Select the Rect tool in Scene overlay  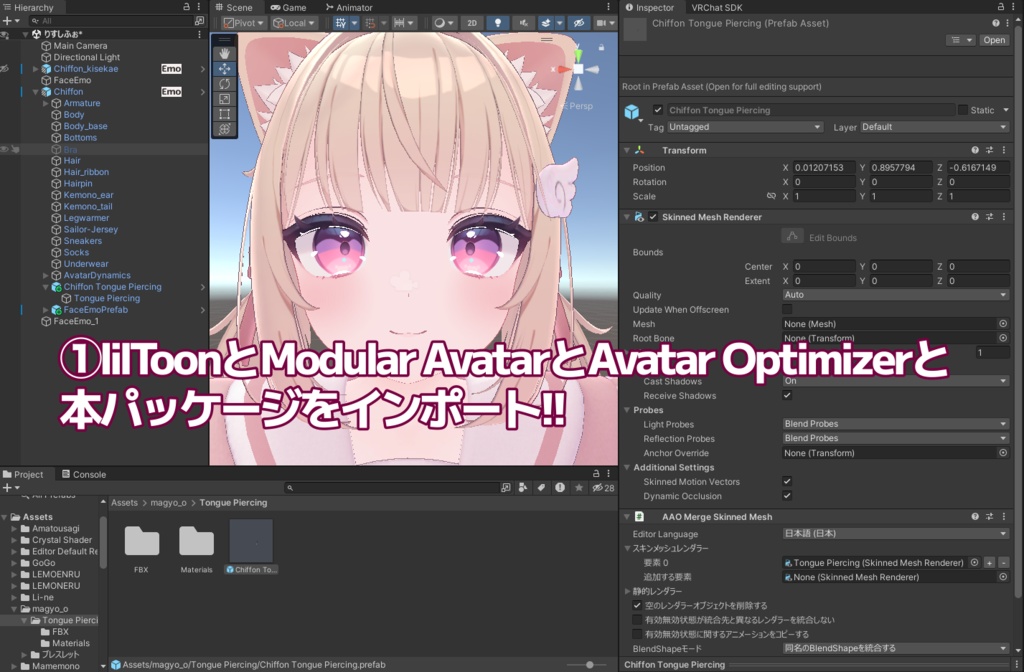coord(224,114)
